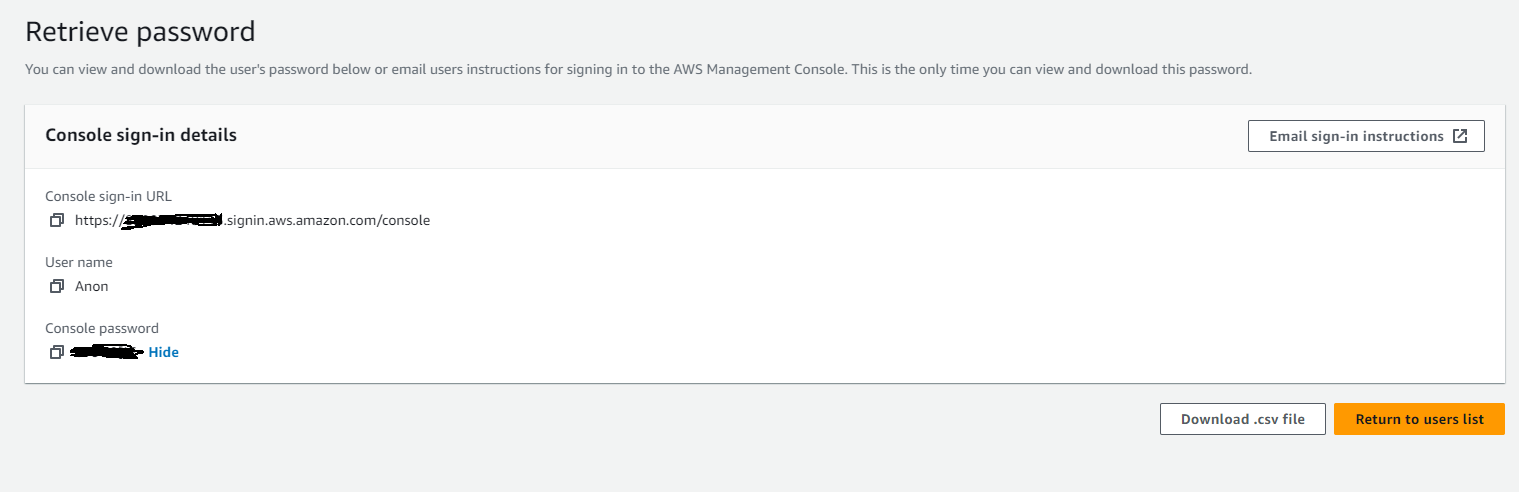The image size is (1519, 492).
Task: Click the redacted console password text
Action: [107, 352]
